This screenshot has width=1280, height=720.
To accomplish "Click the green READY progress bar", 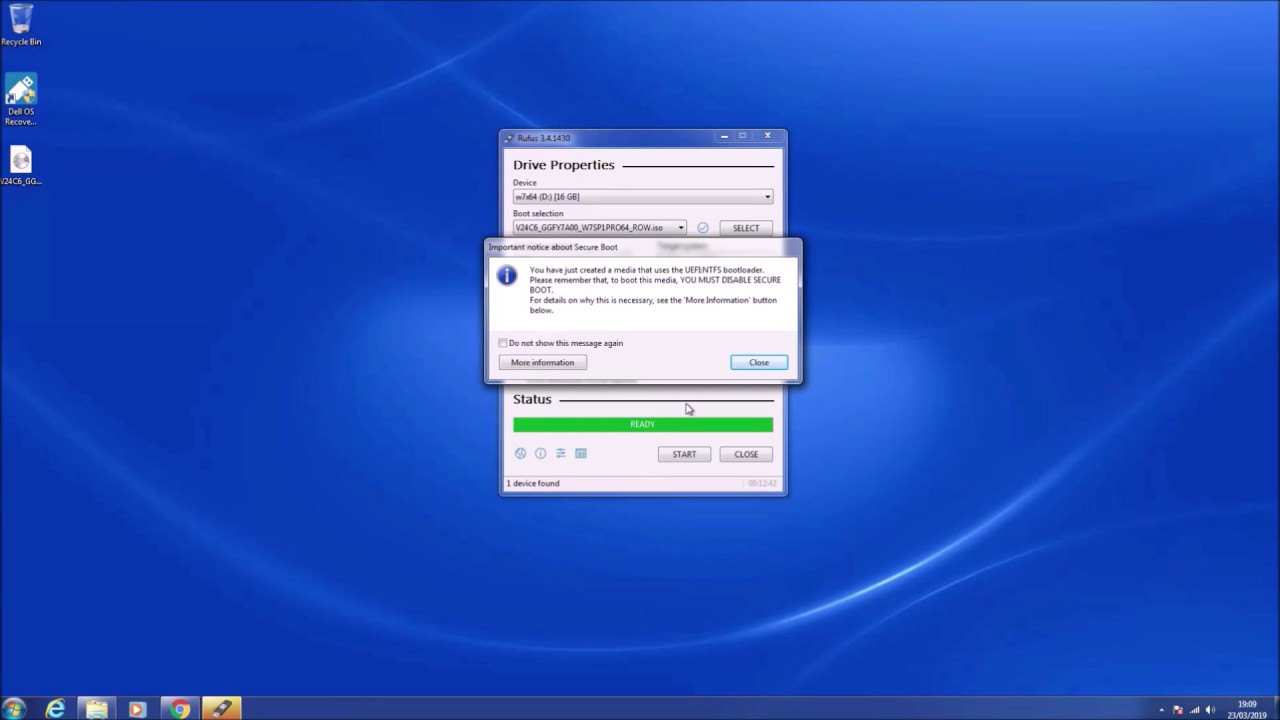I will (643, 425).
